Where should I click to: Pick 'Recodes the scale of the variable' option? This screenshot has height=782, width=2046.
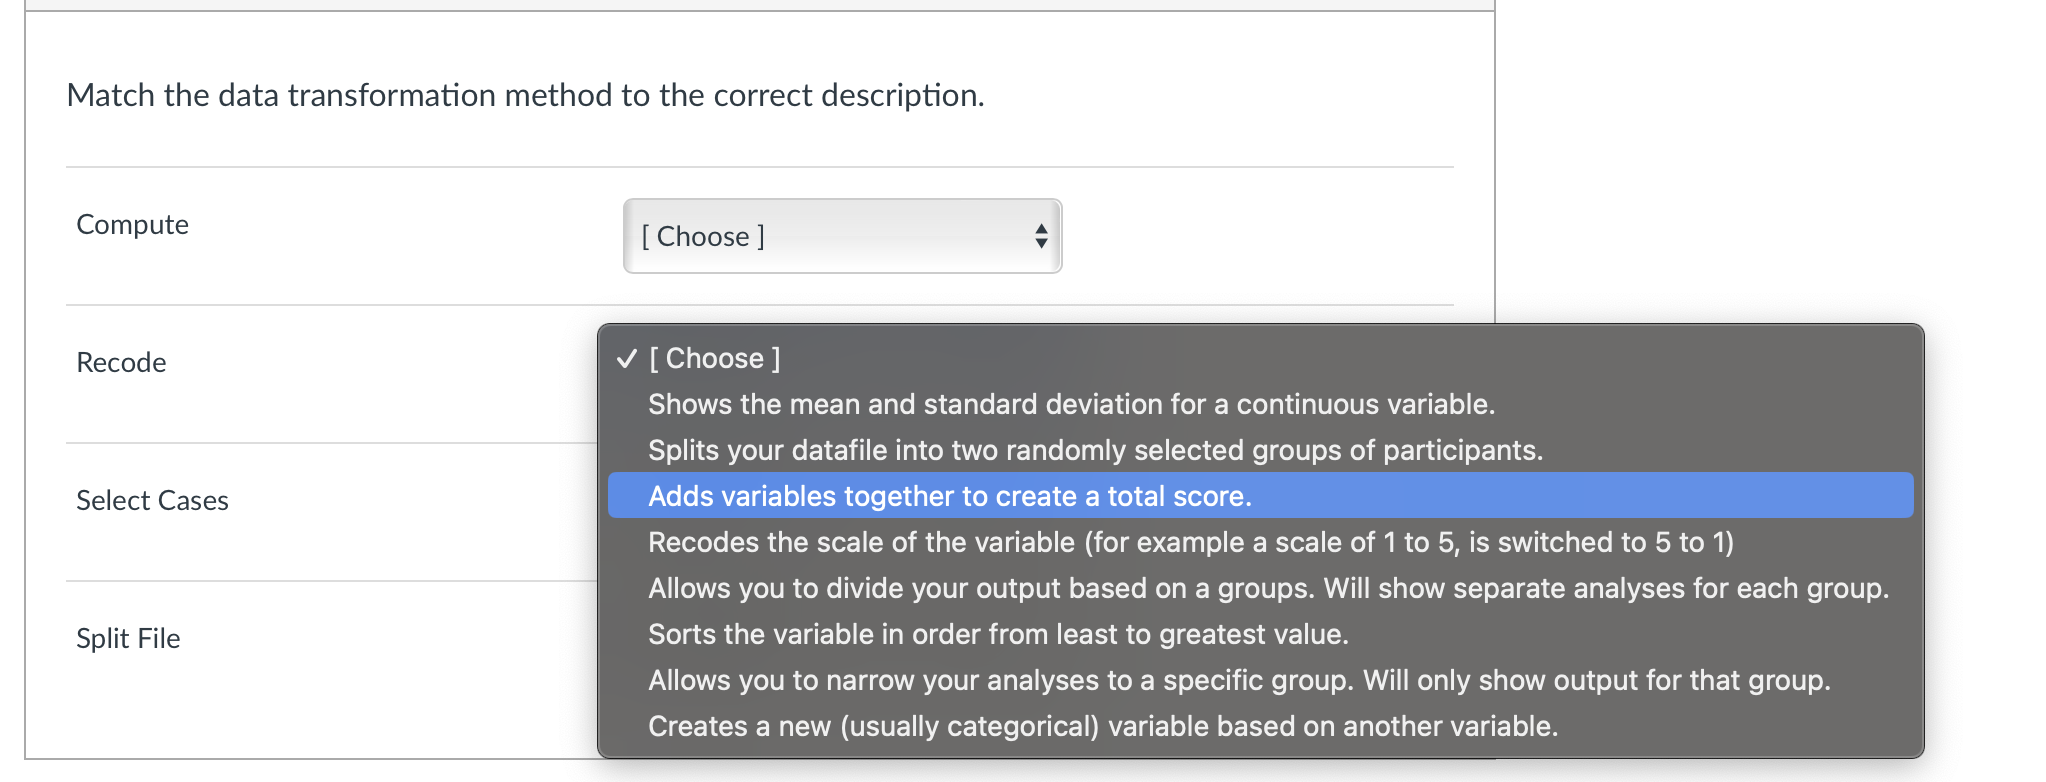click(x=1192, y=542)
